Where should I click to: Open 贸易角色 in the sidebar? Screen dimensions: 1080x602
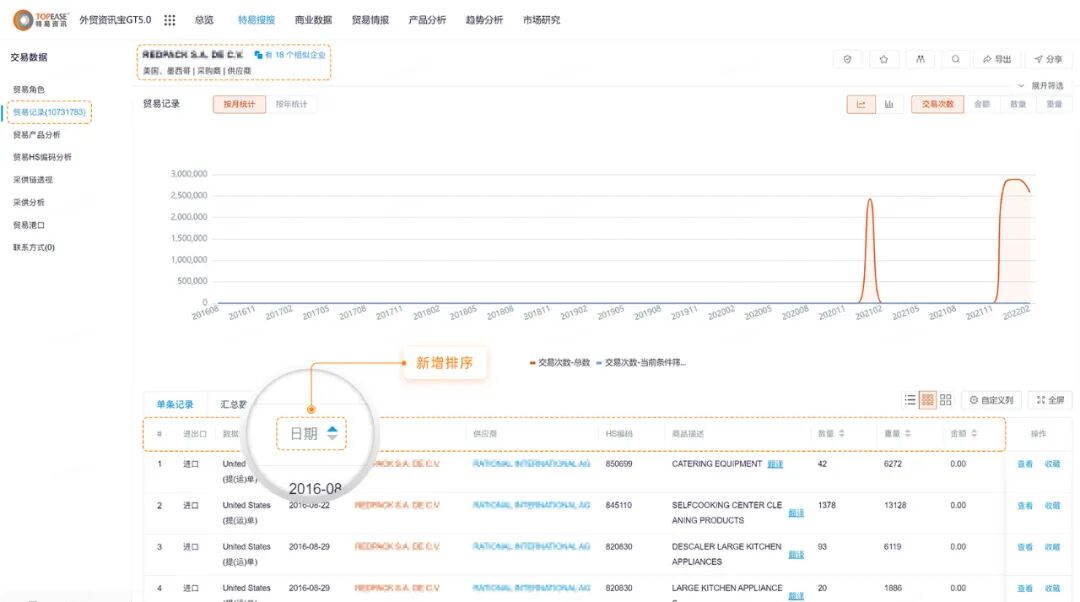(29, 90)
